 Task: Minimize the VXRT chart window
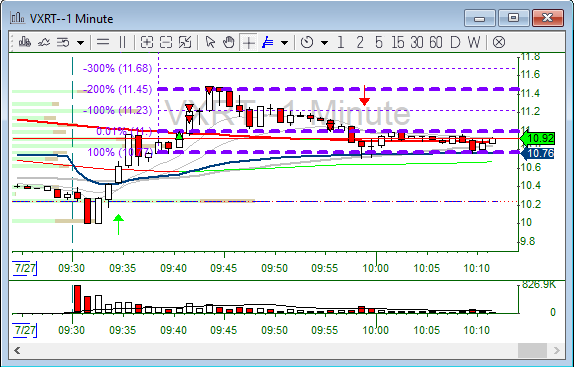[480, 18]
